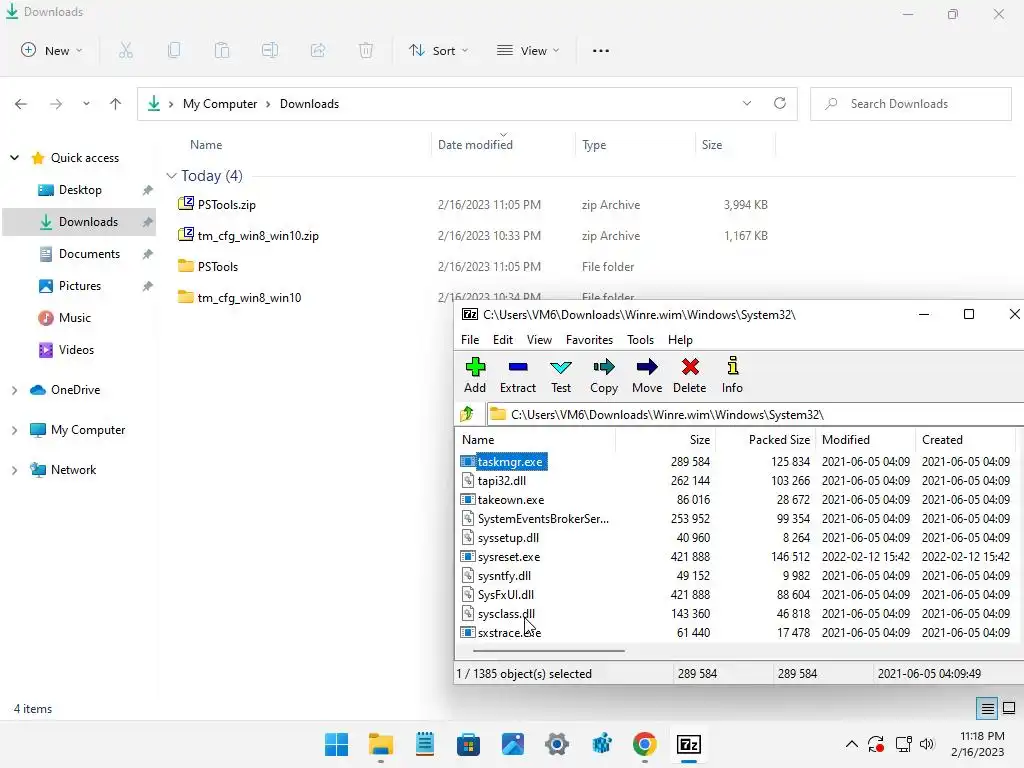Open the taskbar clock and date

point(978,744)
